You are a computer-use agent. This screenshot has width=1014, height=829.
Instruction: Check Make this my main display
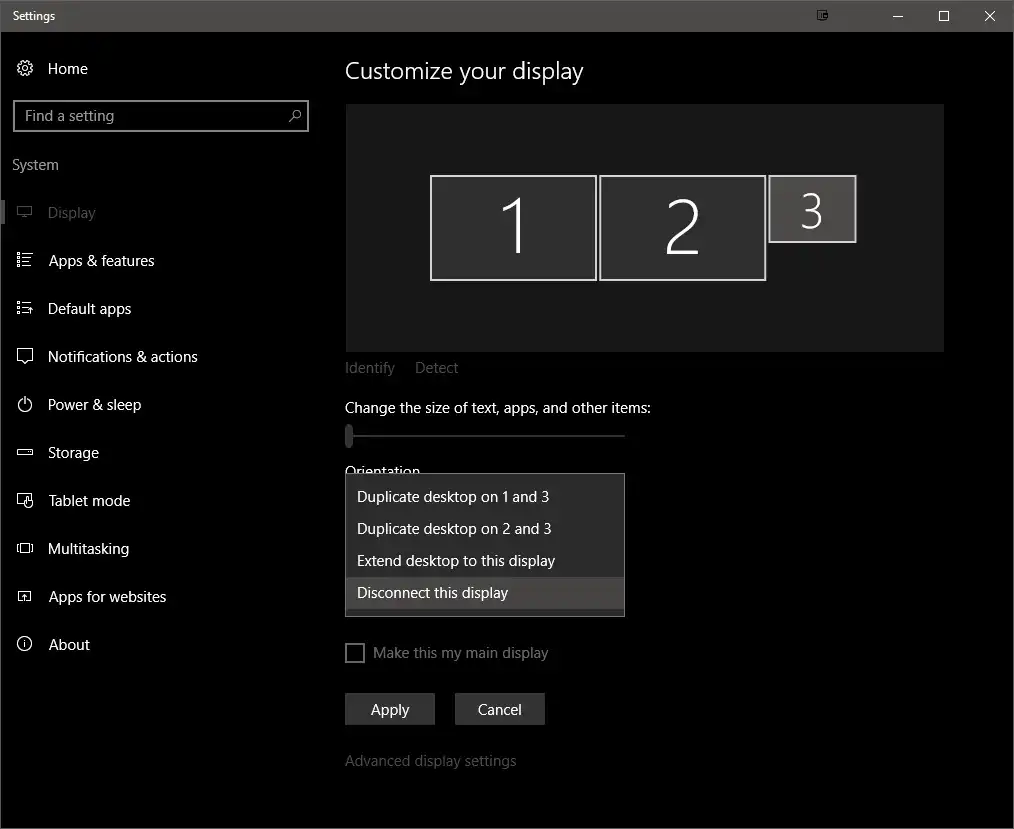click(x=355, y=652)
